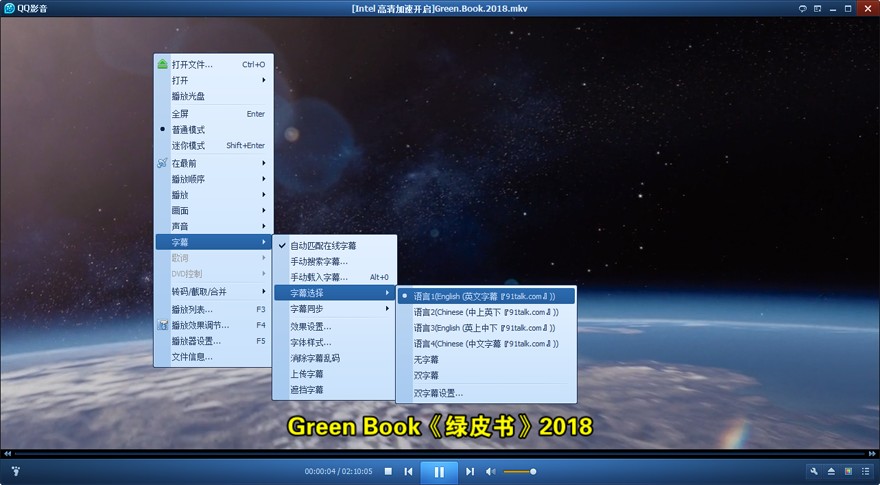Jump to the previous track
The image size is (880, 485).
pyautogui.click(x=409, y=472)
